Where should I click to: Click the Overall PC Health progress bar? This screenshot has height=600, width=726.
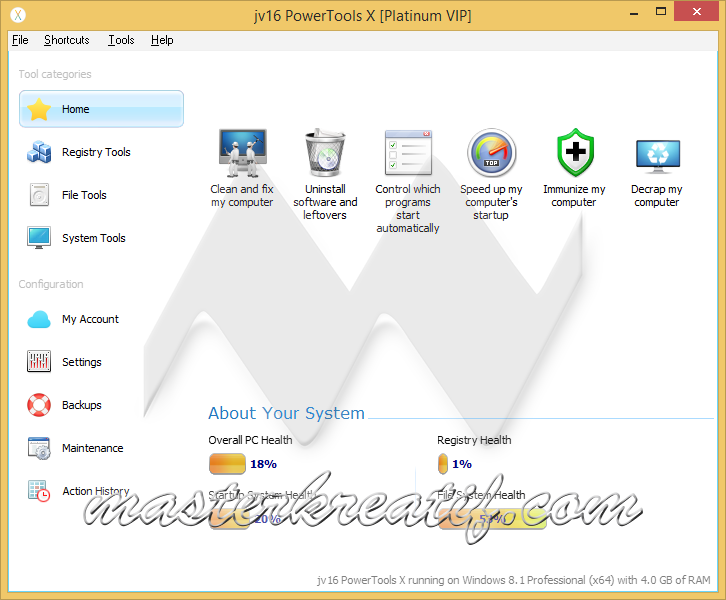click(x=227, y=464)
